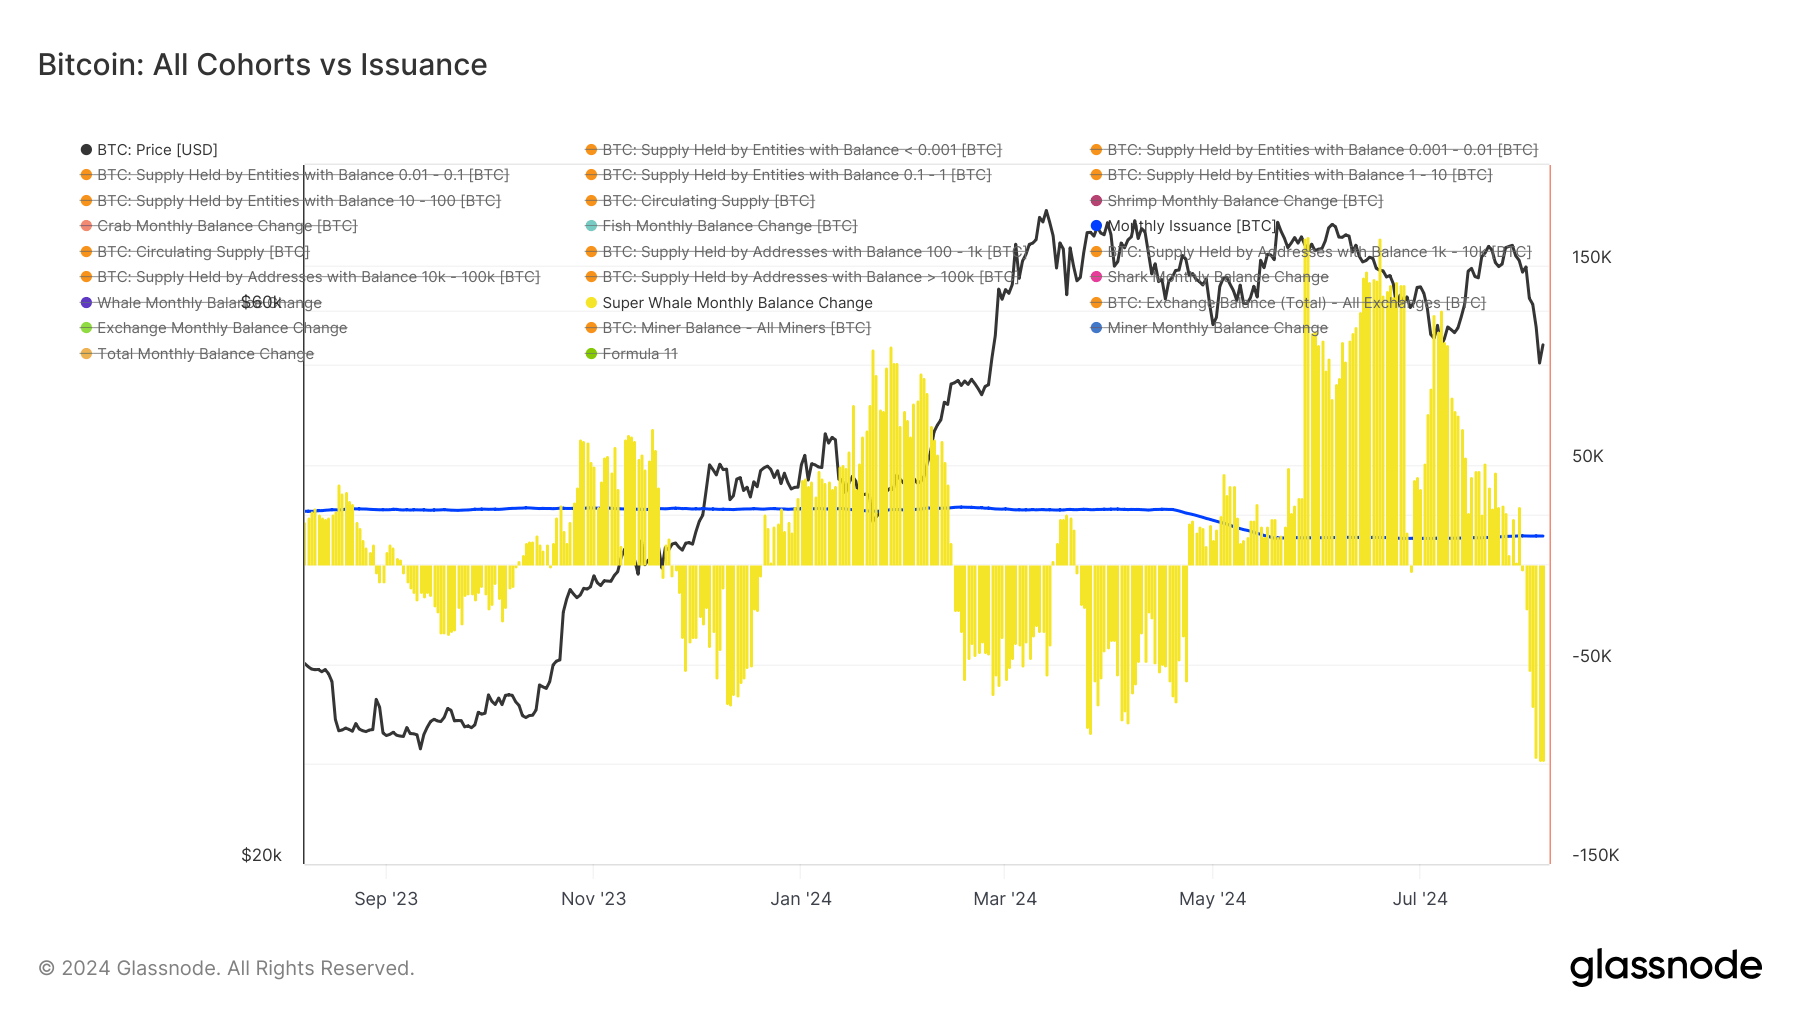Enable Shrimp Monthly Balance Change series
The image size is (1800, 1013).
point(1236,201)
